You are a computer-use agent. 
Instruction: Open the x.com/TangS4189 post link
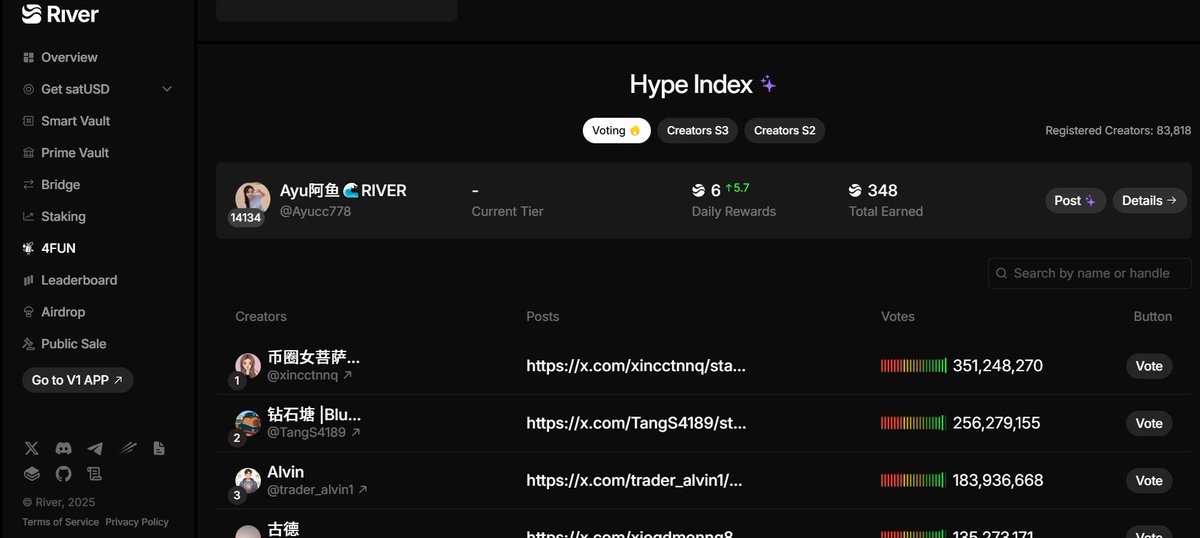click(x=636, y=423)
